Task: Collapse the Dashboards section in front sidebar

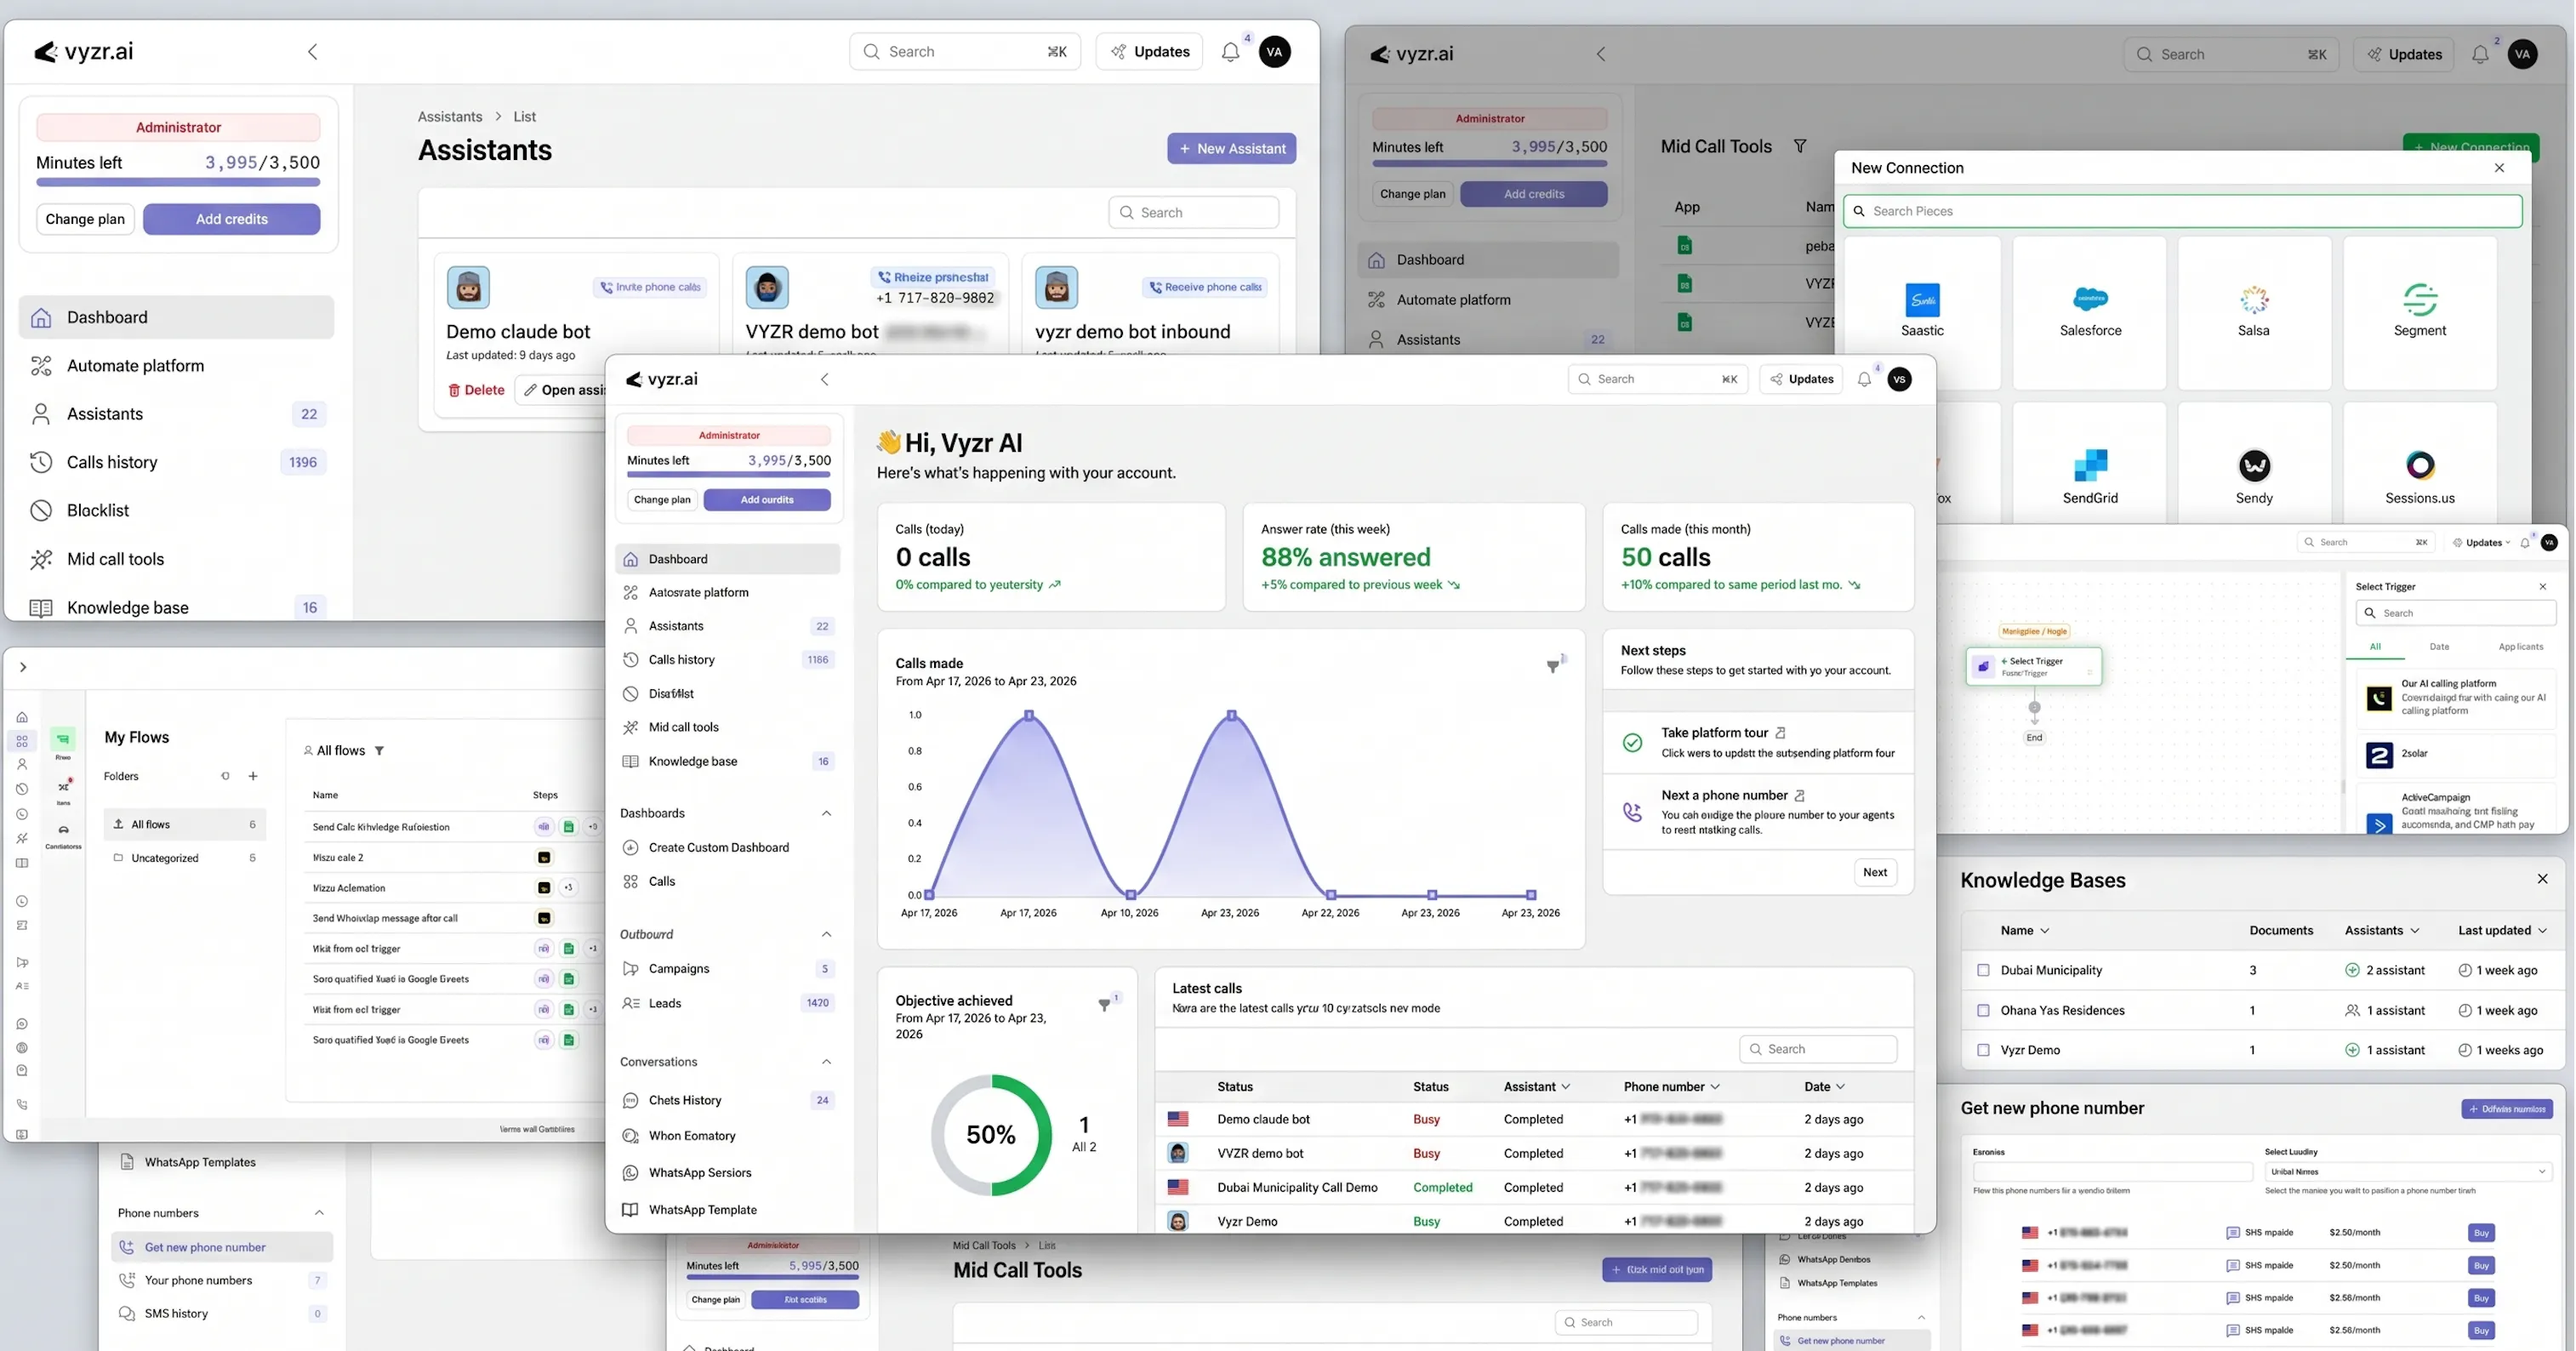Action: coord(826,813)
